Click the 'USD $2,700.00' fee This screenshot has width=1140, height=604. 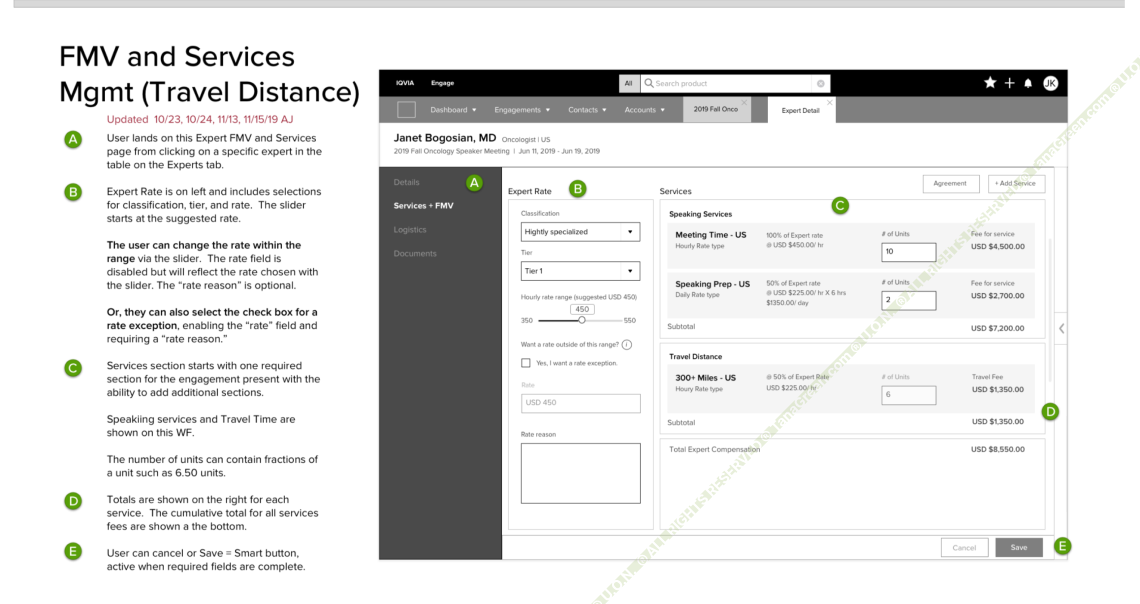pos(998,296)
